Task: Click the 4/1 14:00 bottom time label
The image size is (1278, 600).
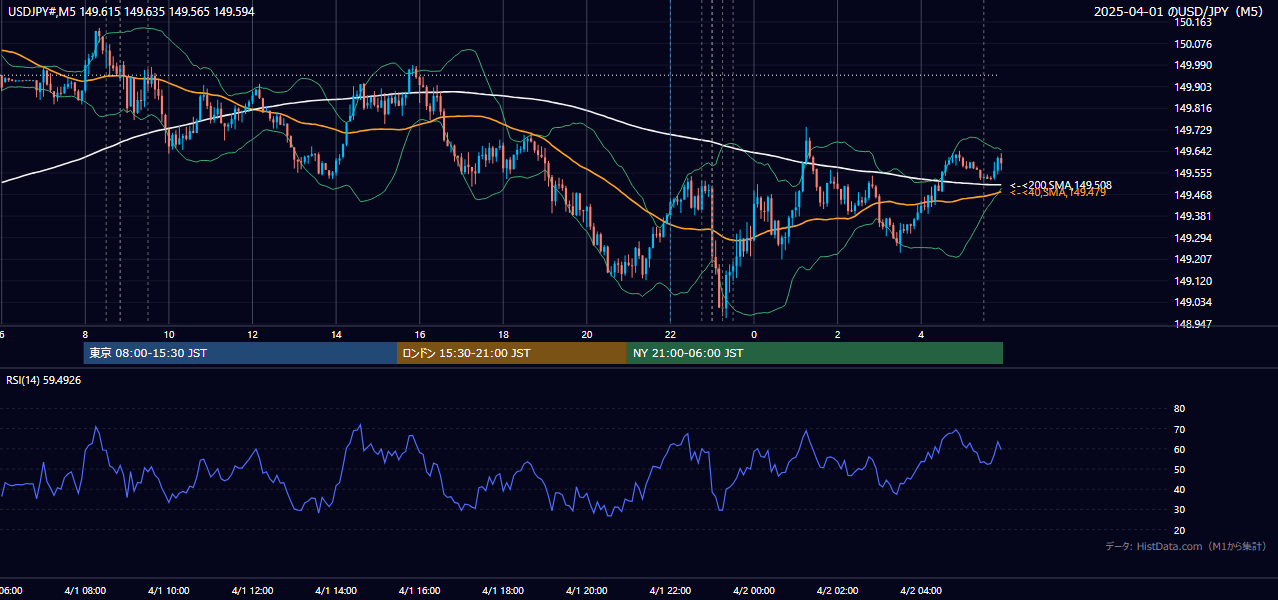Action: click(x=336, y=591)
